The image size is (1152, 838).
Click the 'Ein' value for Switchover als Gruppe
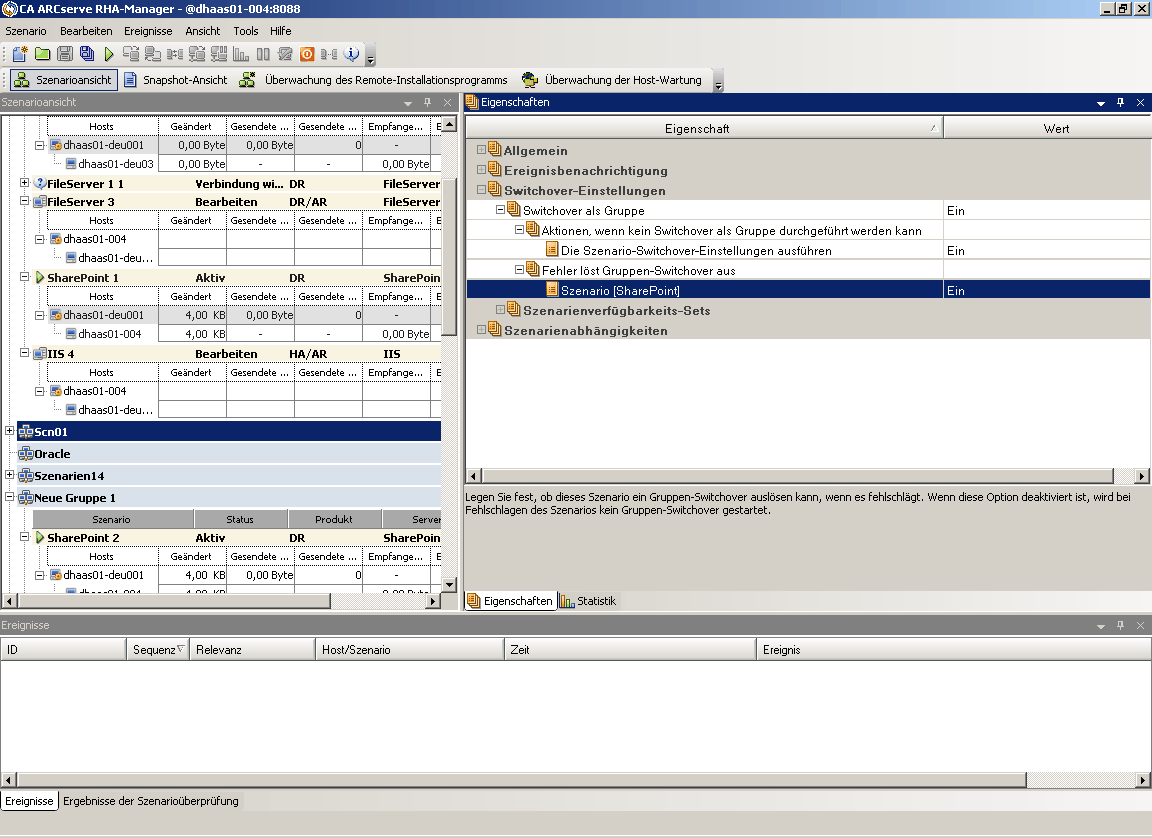point(956,211)
